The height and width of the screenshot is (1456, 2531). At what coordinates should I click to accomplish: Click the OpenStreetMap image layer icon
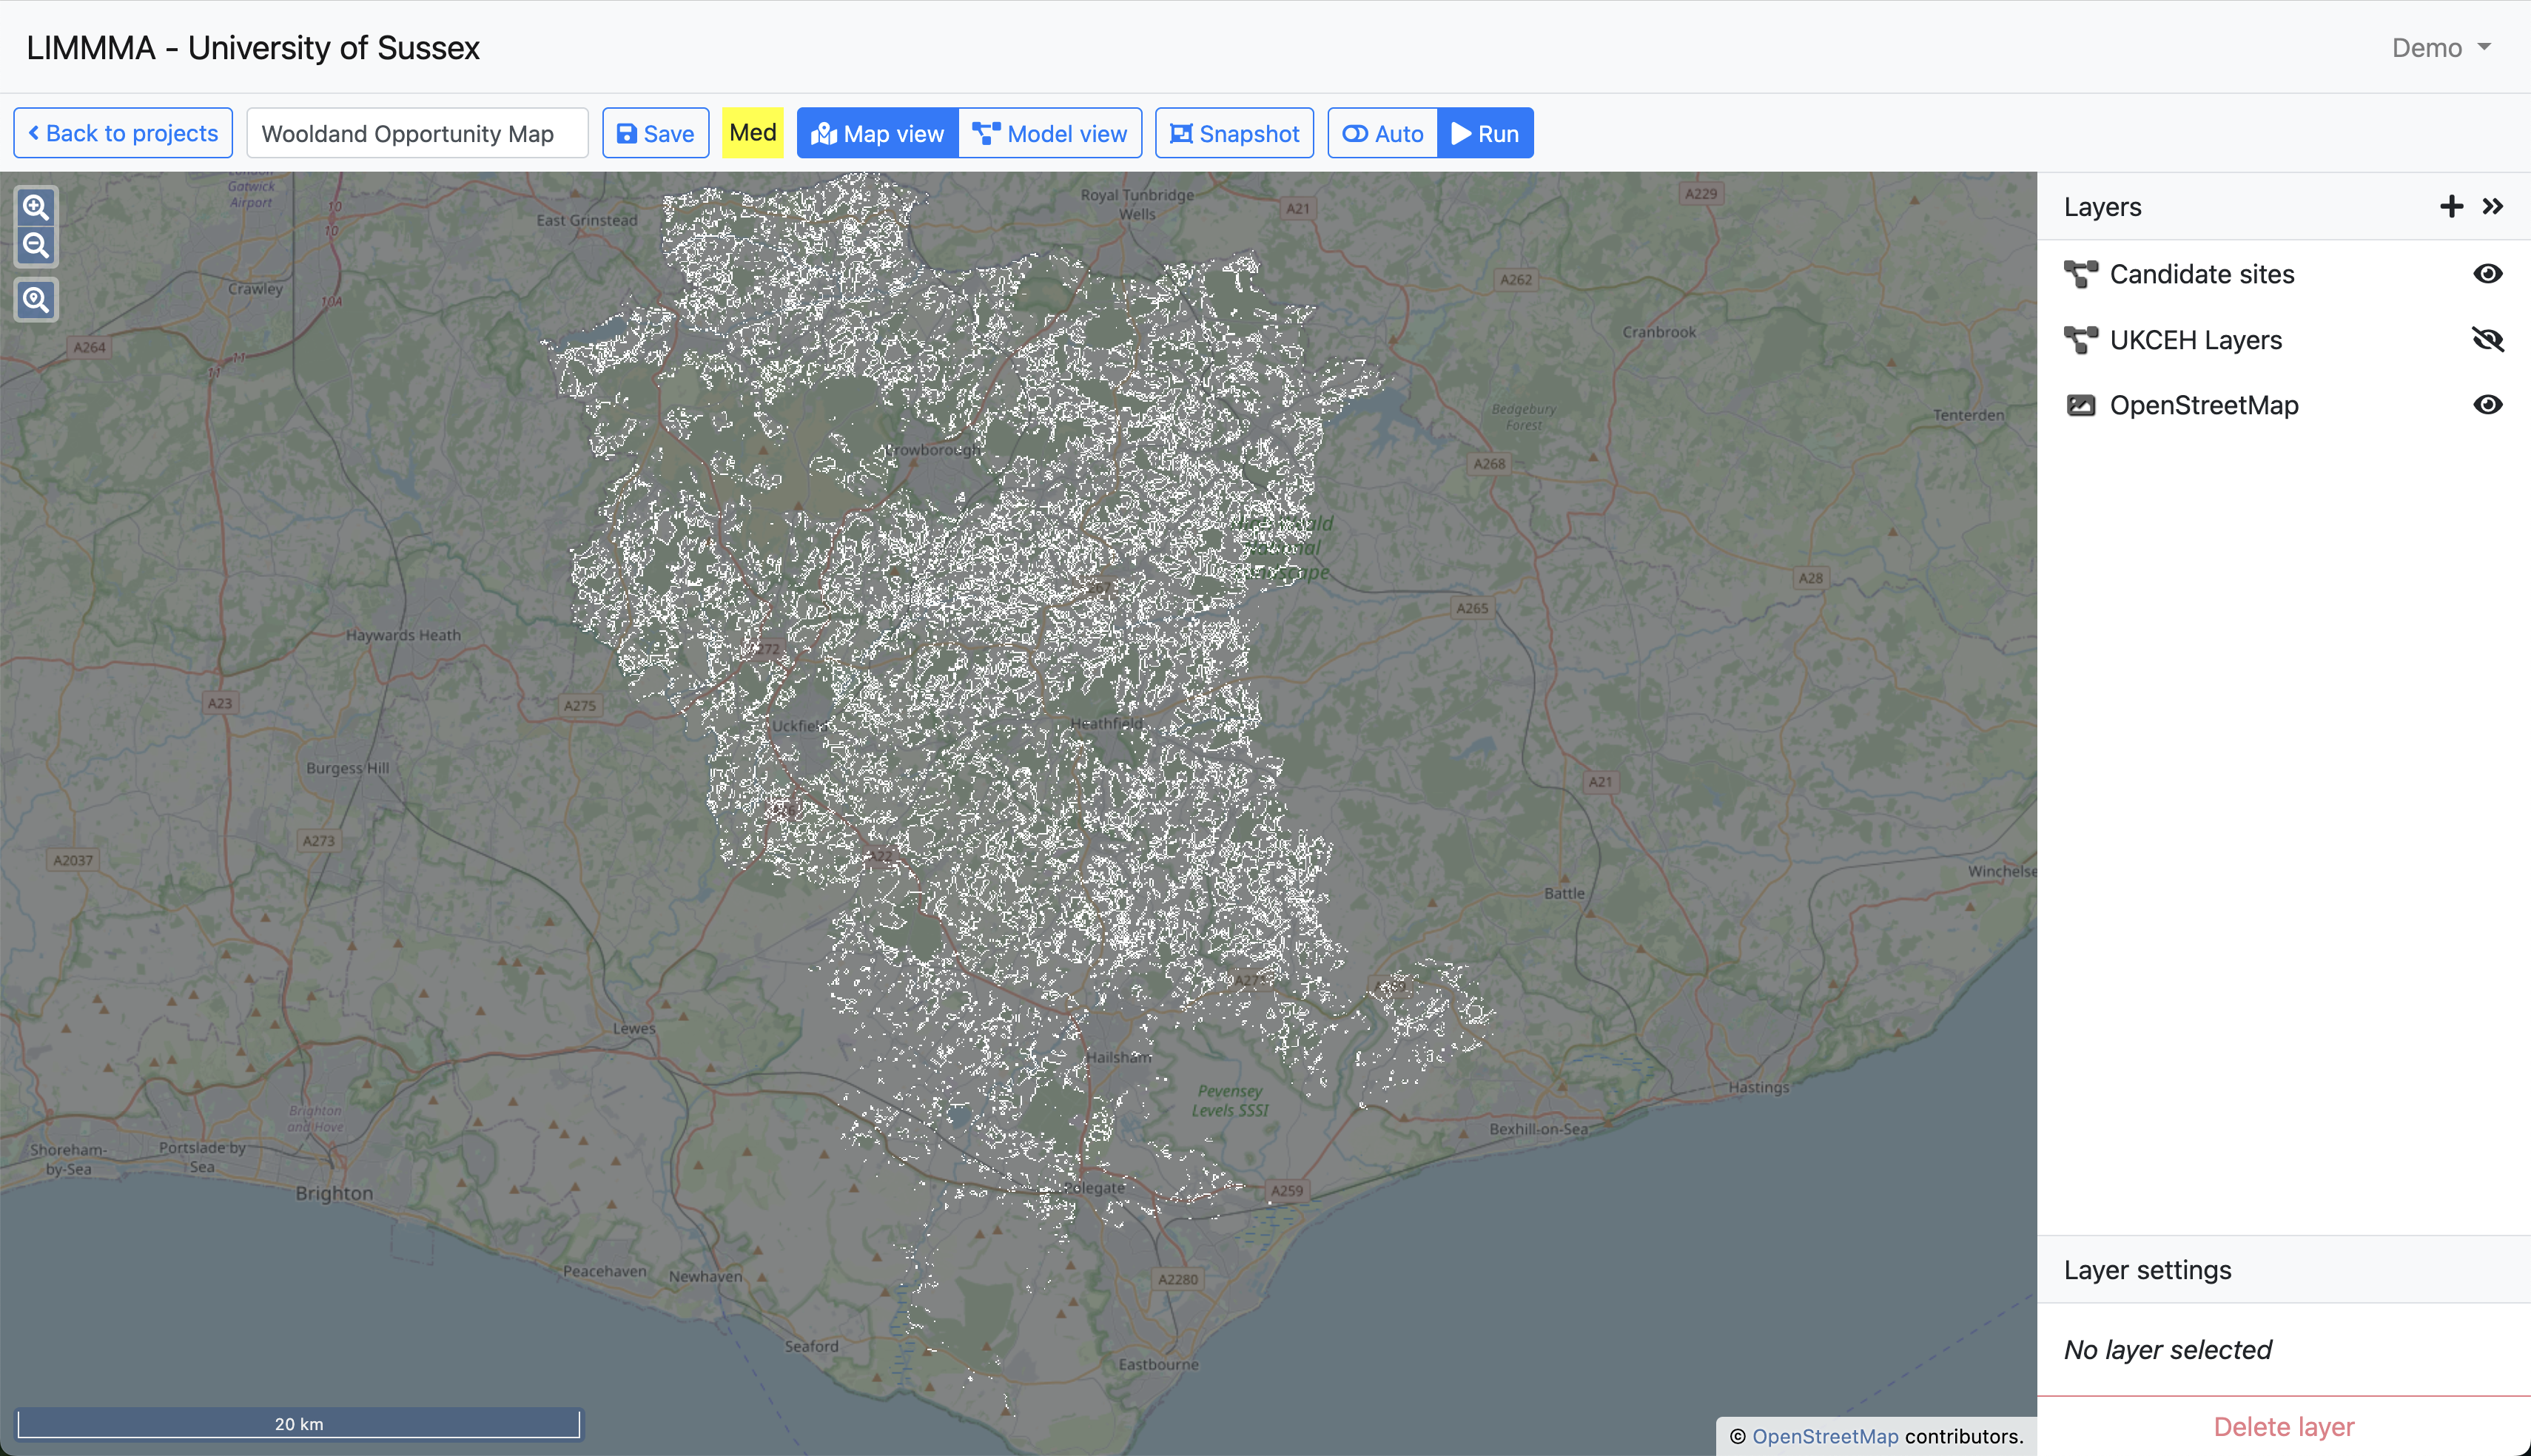2081,405
